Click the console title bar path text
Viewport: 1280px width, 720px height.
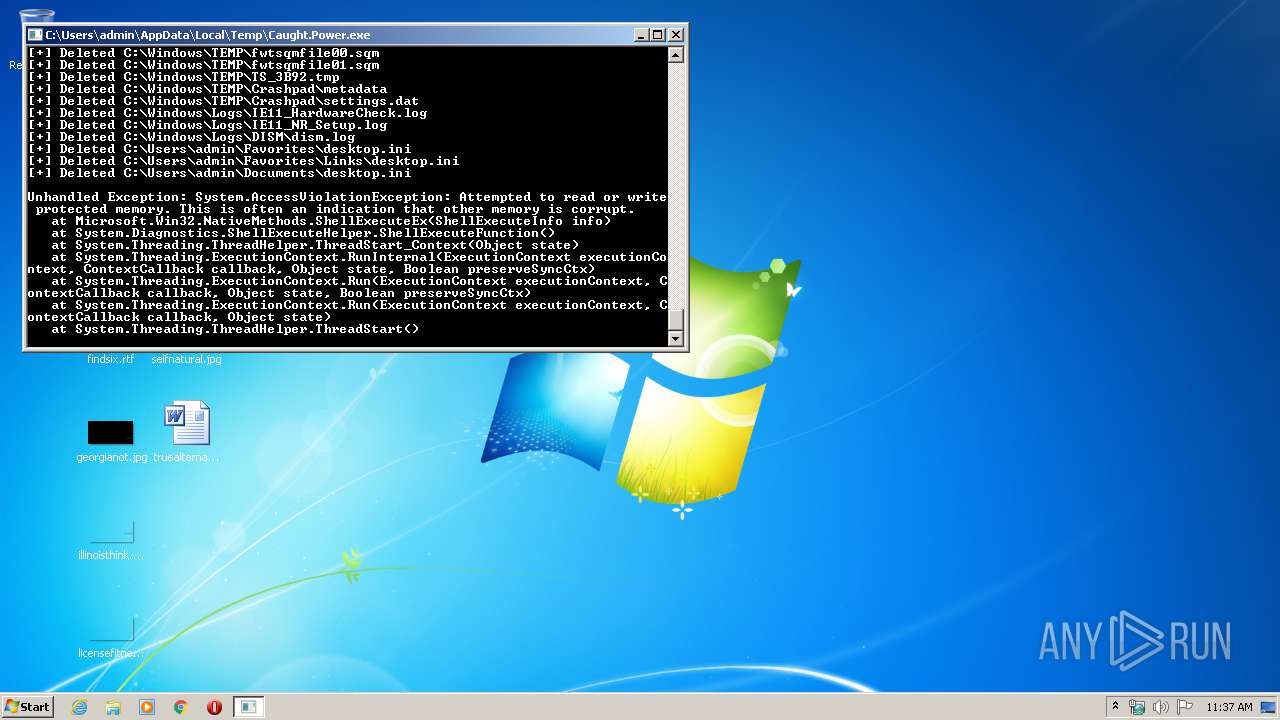pos(207,35)
